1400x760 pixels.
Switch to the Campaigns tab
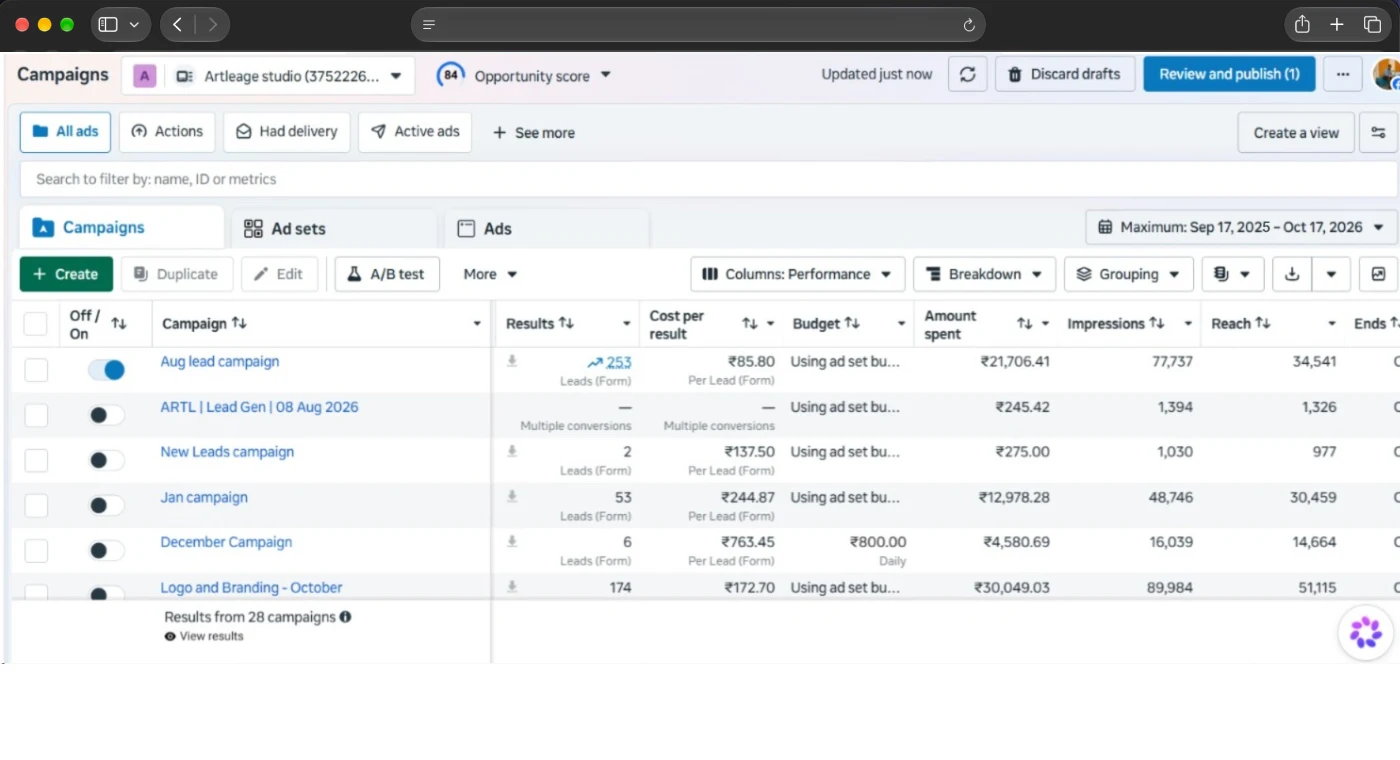(x=122, y=227)
